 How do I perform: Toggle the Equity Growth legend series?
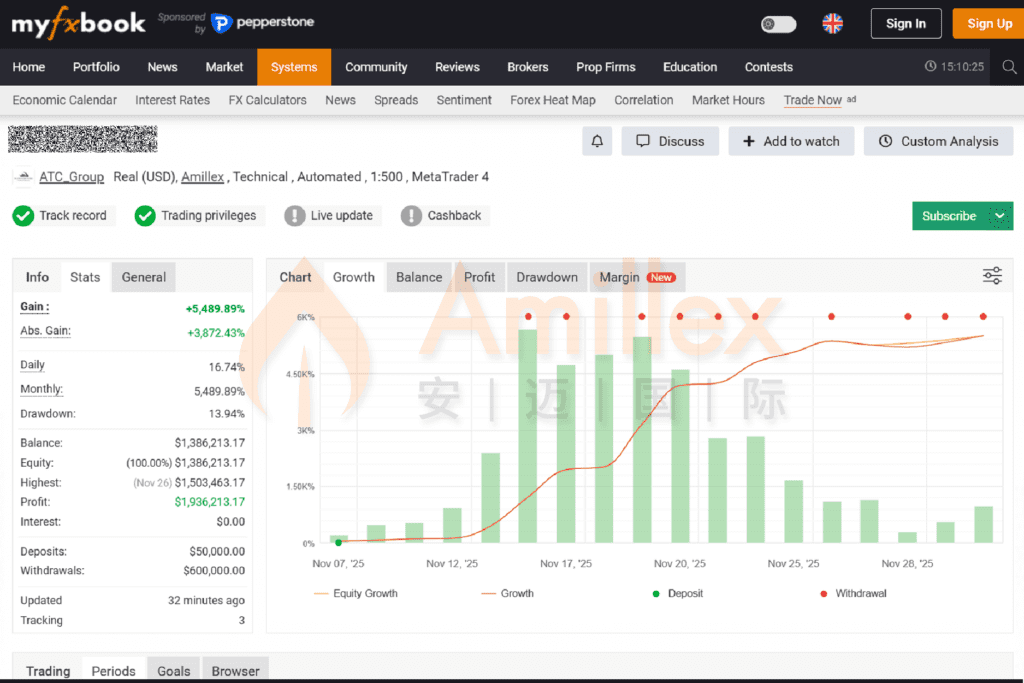[x=356, y=593]
